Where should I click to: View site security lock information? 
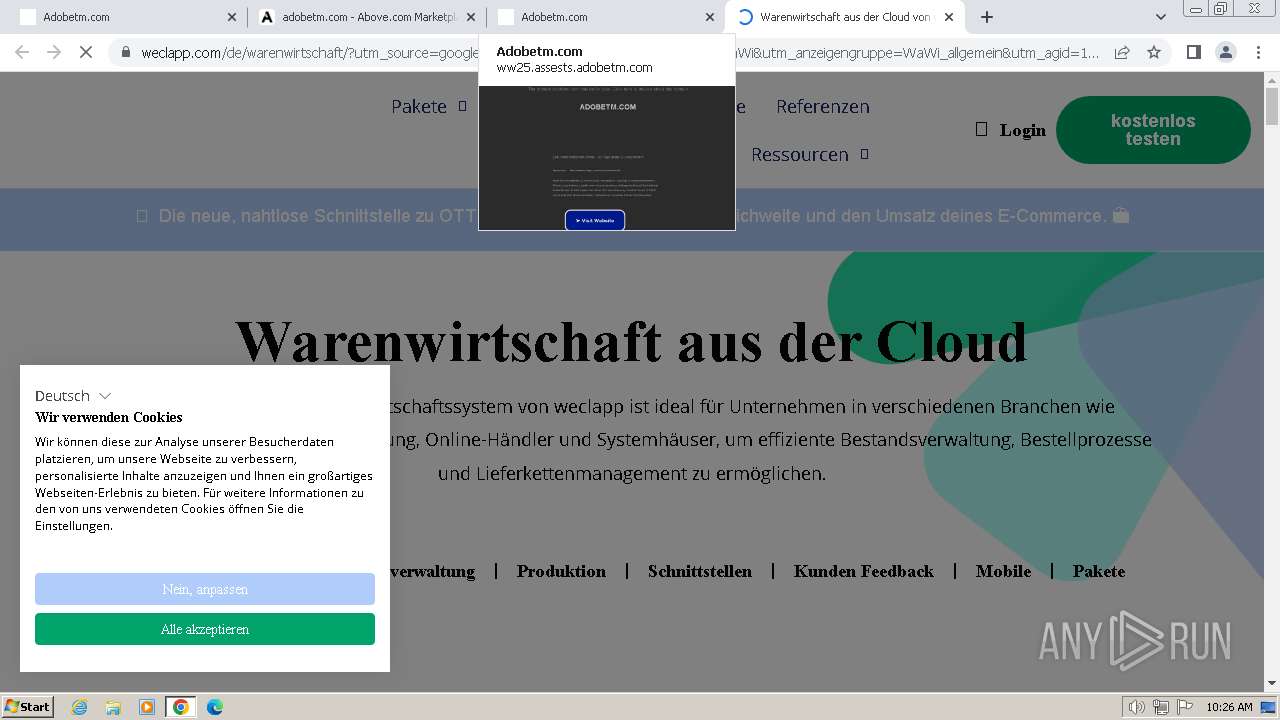(125, 52)
